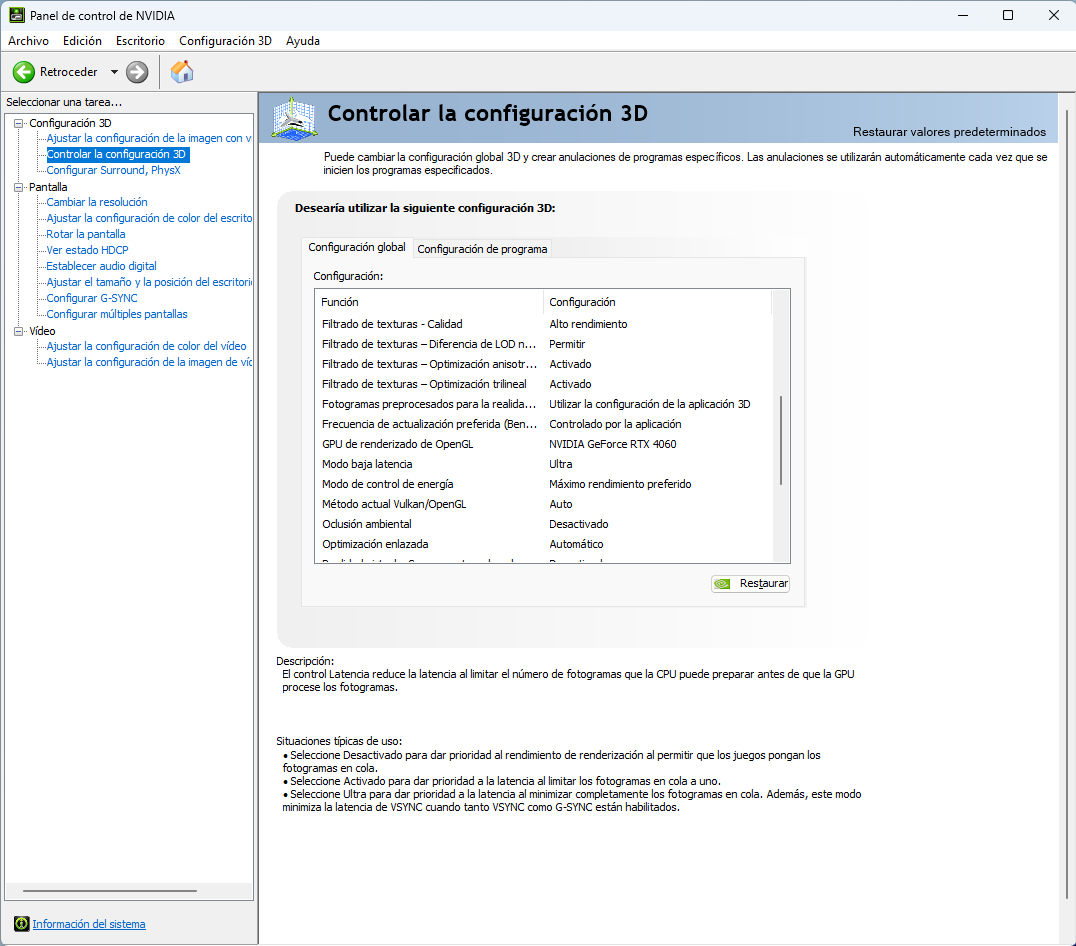The width and height of the screenshot is (1076, 946).
Task: Open Configurar G-SYNC
Action: [x=92, y=298]
